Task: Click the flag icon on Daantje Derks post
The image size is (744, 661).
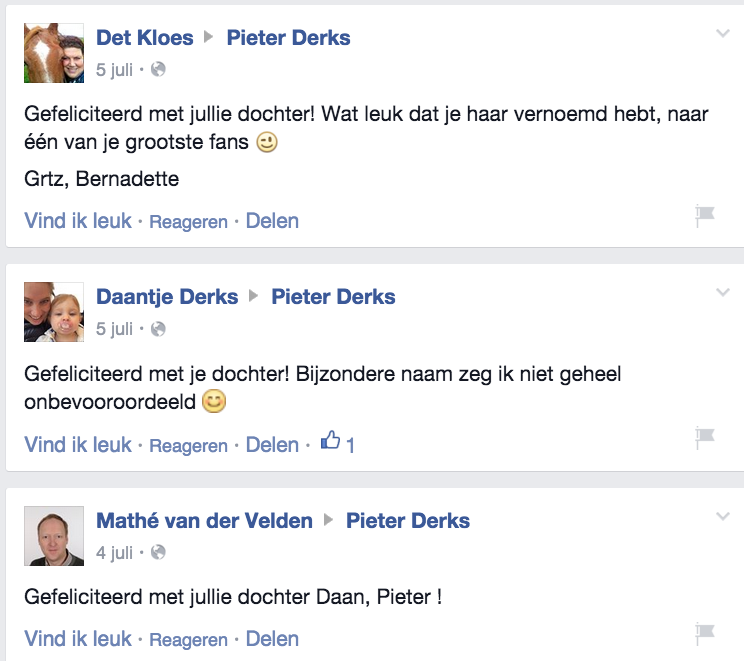Action: coord(705,438)
